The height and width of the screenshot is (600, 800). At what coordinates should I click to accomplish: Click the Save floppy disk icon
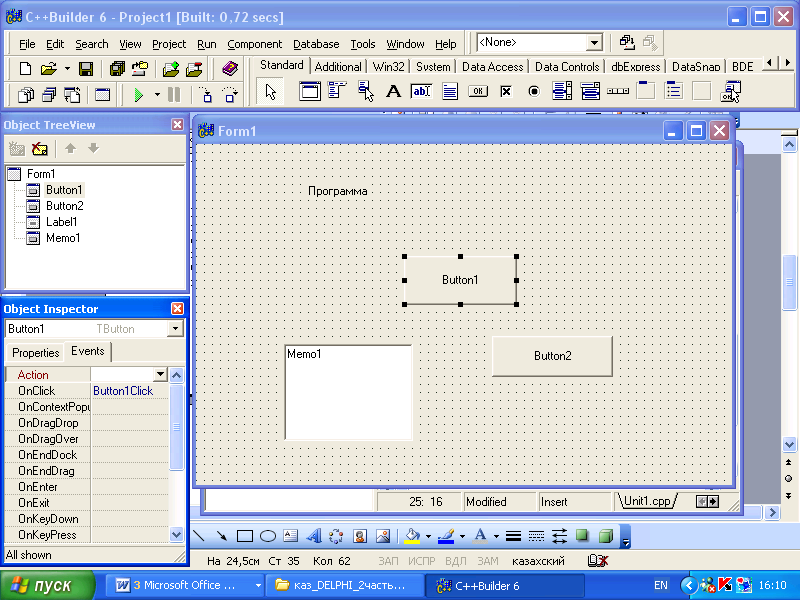pos(86,68)
